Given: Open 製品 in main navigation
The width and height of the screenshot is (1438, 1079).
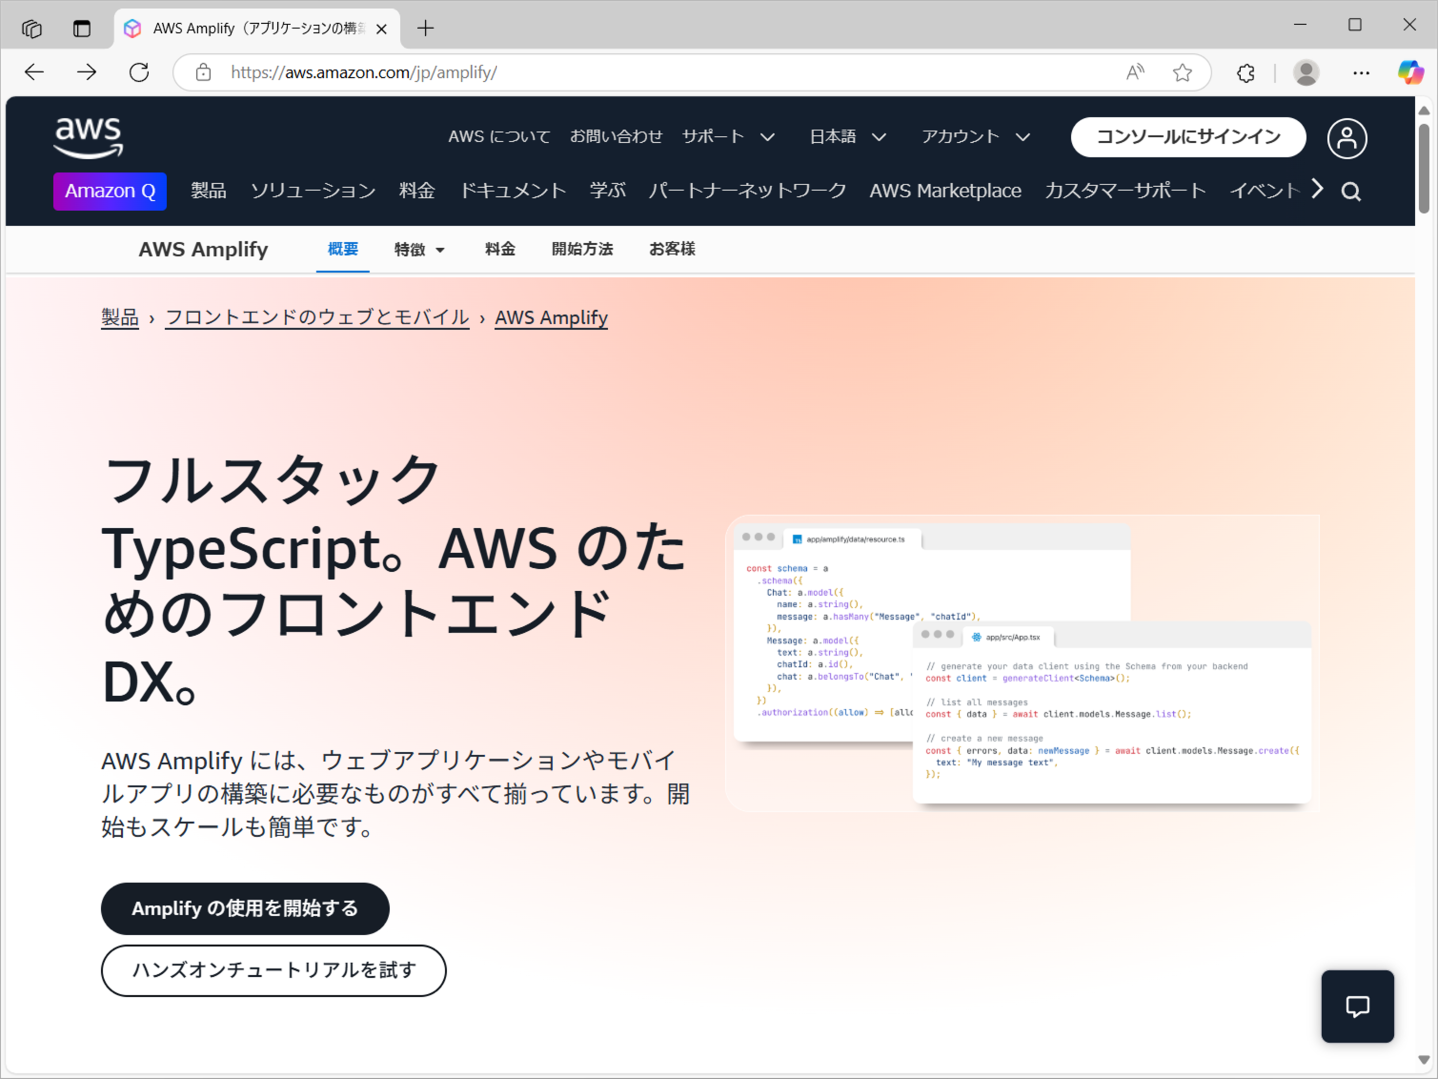Looking at the screenshot, I should point(208,190).
